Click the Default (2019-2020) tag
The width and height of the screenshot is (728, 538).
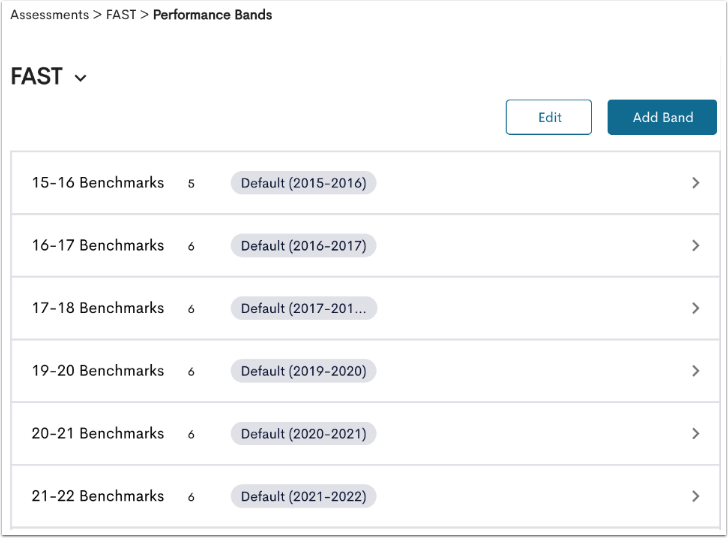[x=304, y=371]
